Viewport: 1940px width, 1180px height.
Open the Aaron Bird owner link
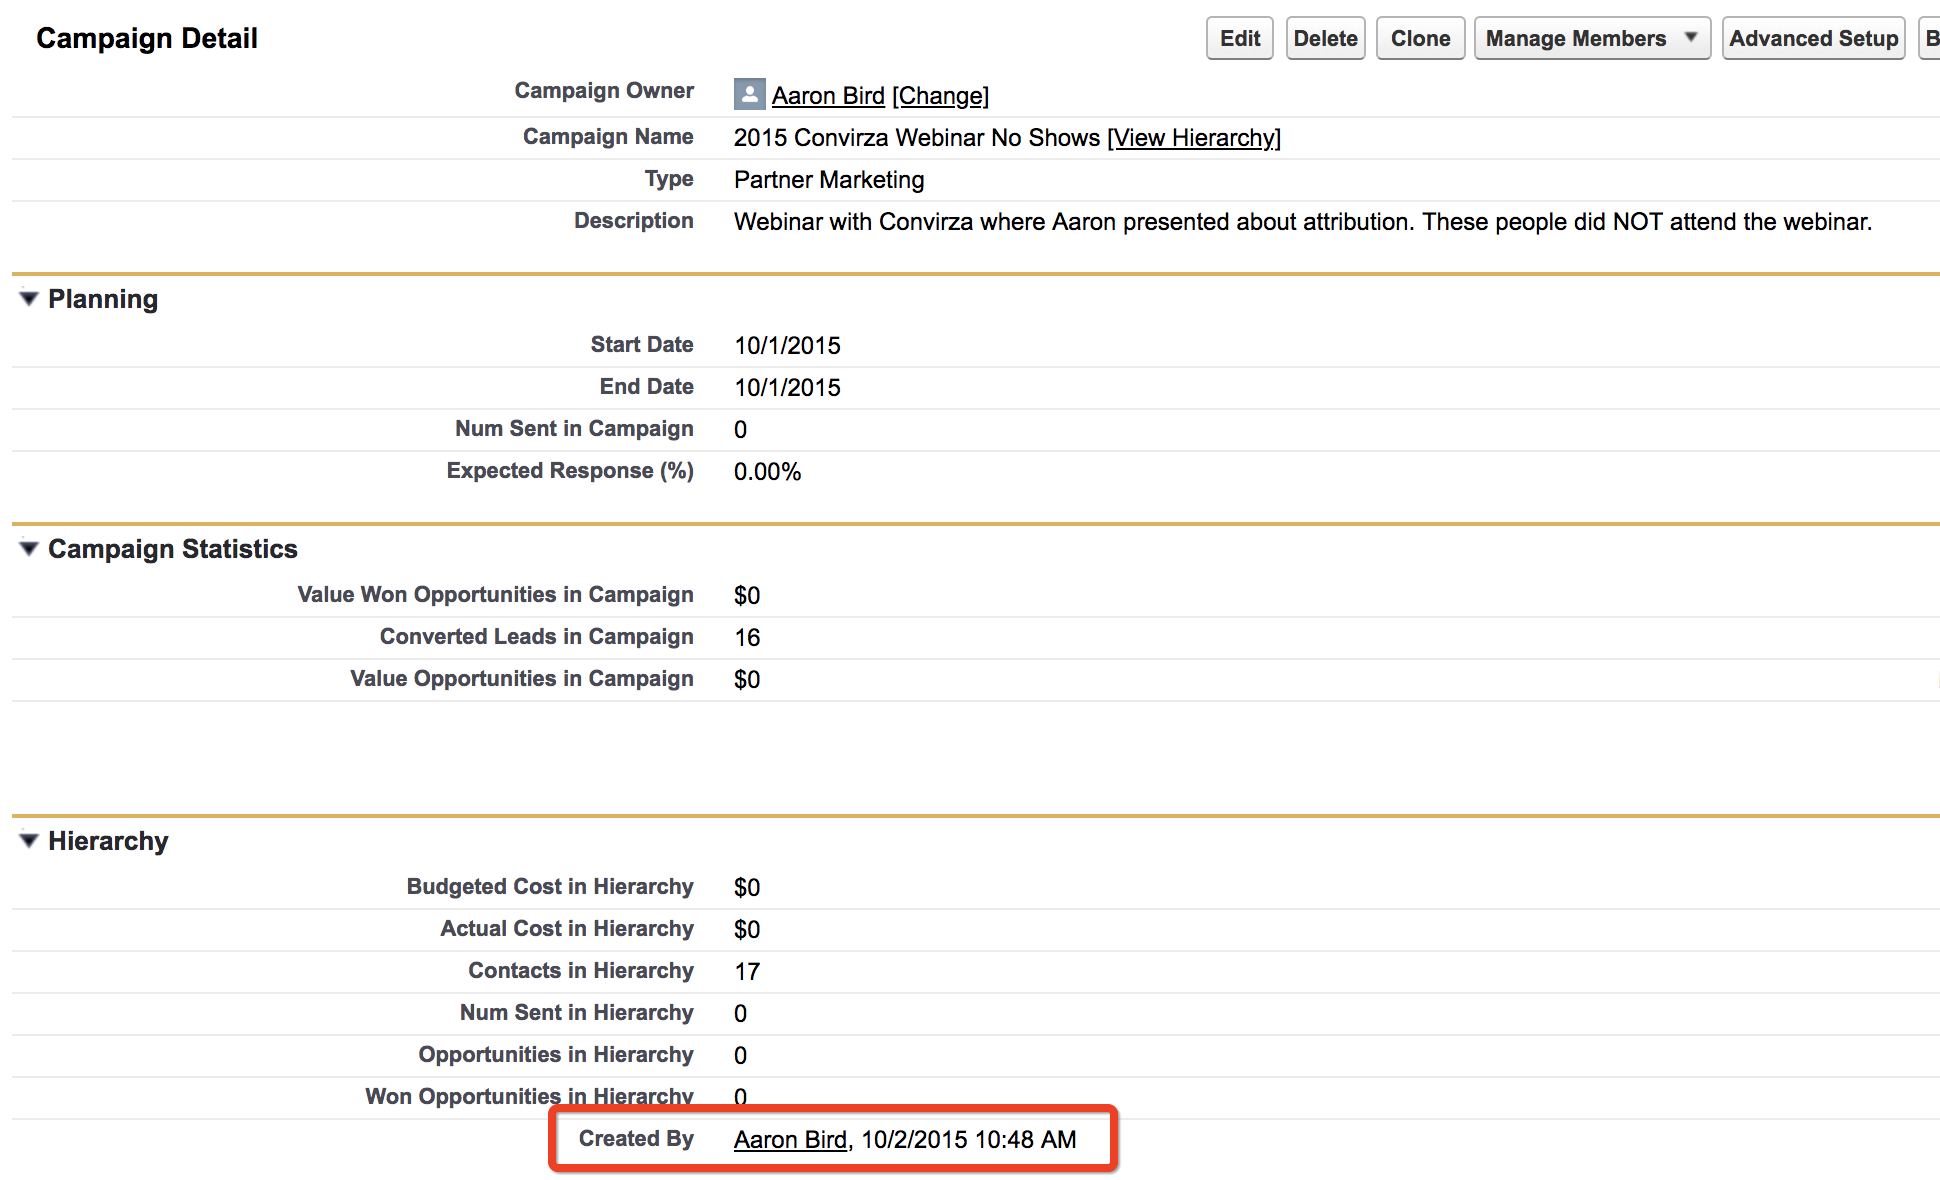click(828, 96)
